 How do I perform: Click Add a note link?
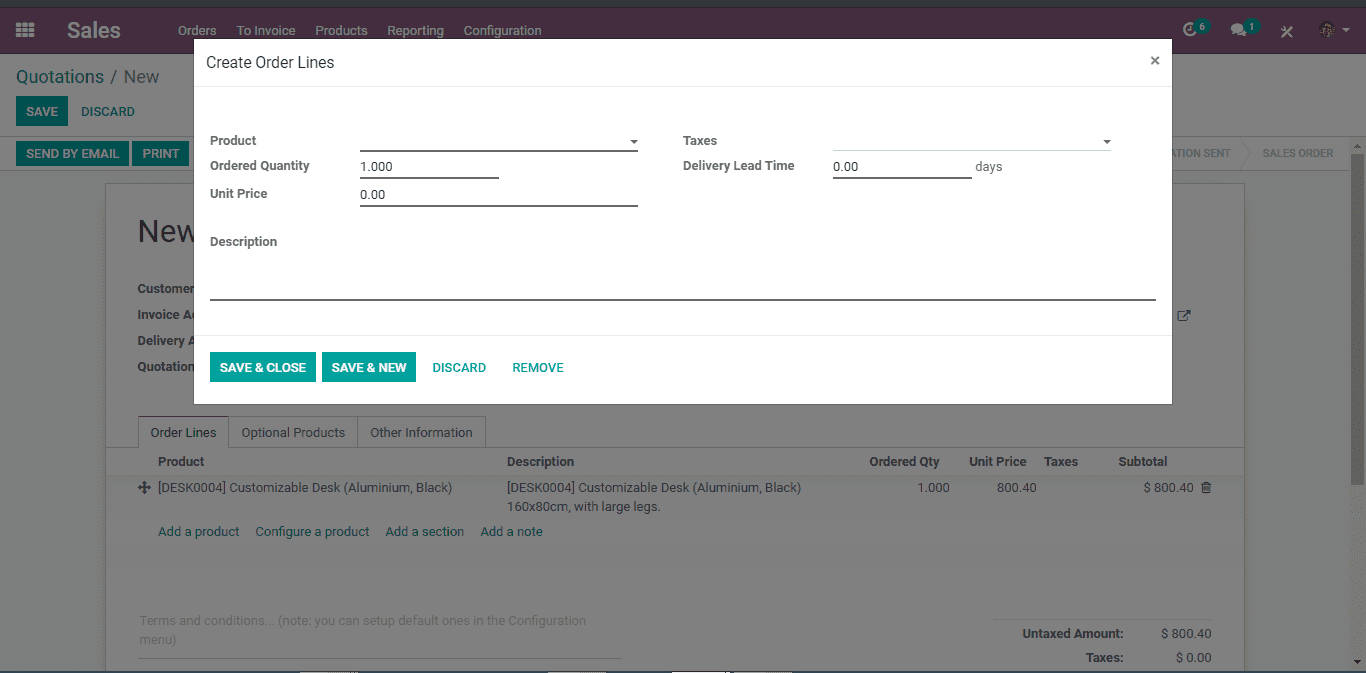[x=512, y=531]
